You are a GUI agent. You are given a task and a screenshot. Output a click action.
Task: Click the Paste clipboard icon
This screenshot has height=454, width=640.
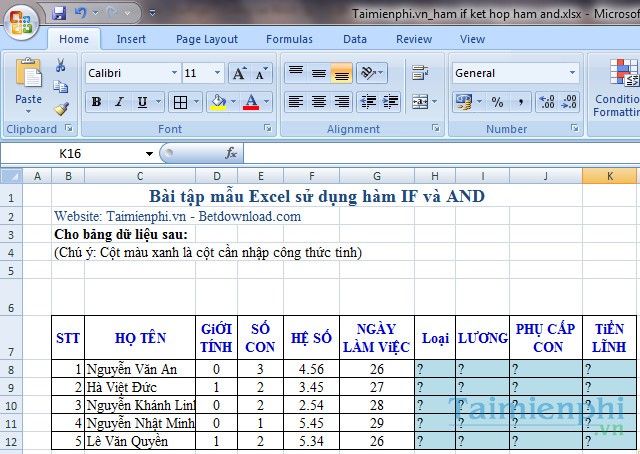[x=28, y=77]
